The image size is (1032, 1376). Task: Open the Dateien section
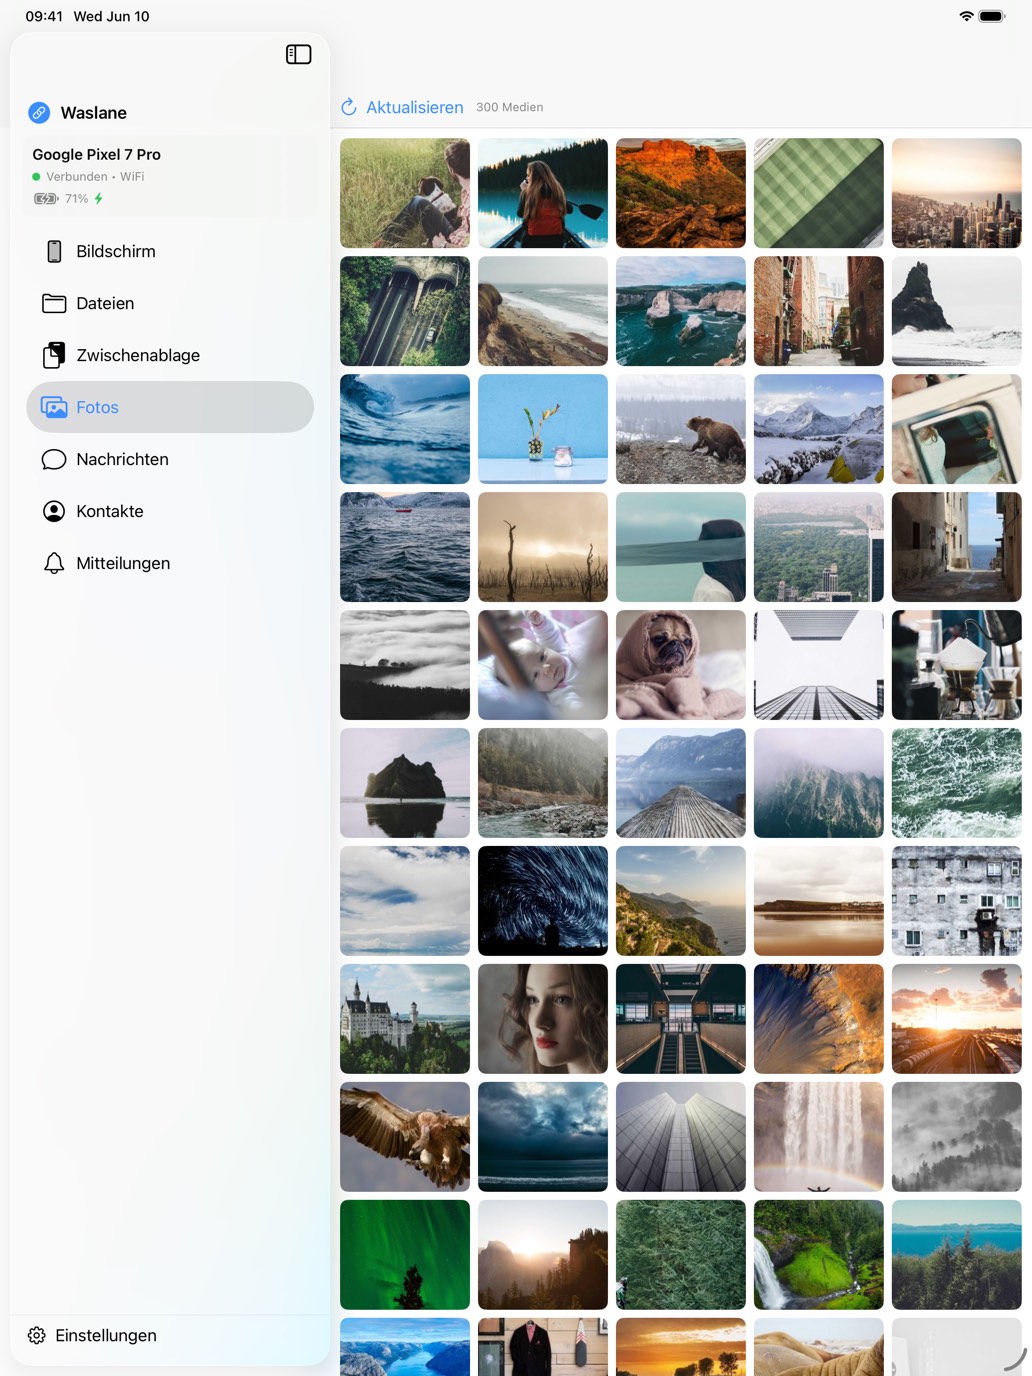(170, 303)
